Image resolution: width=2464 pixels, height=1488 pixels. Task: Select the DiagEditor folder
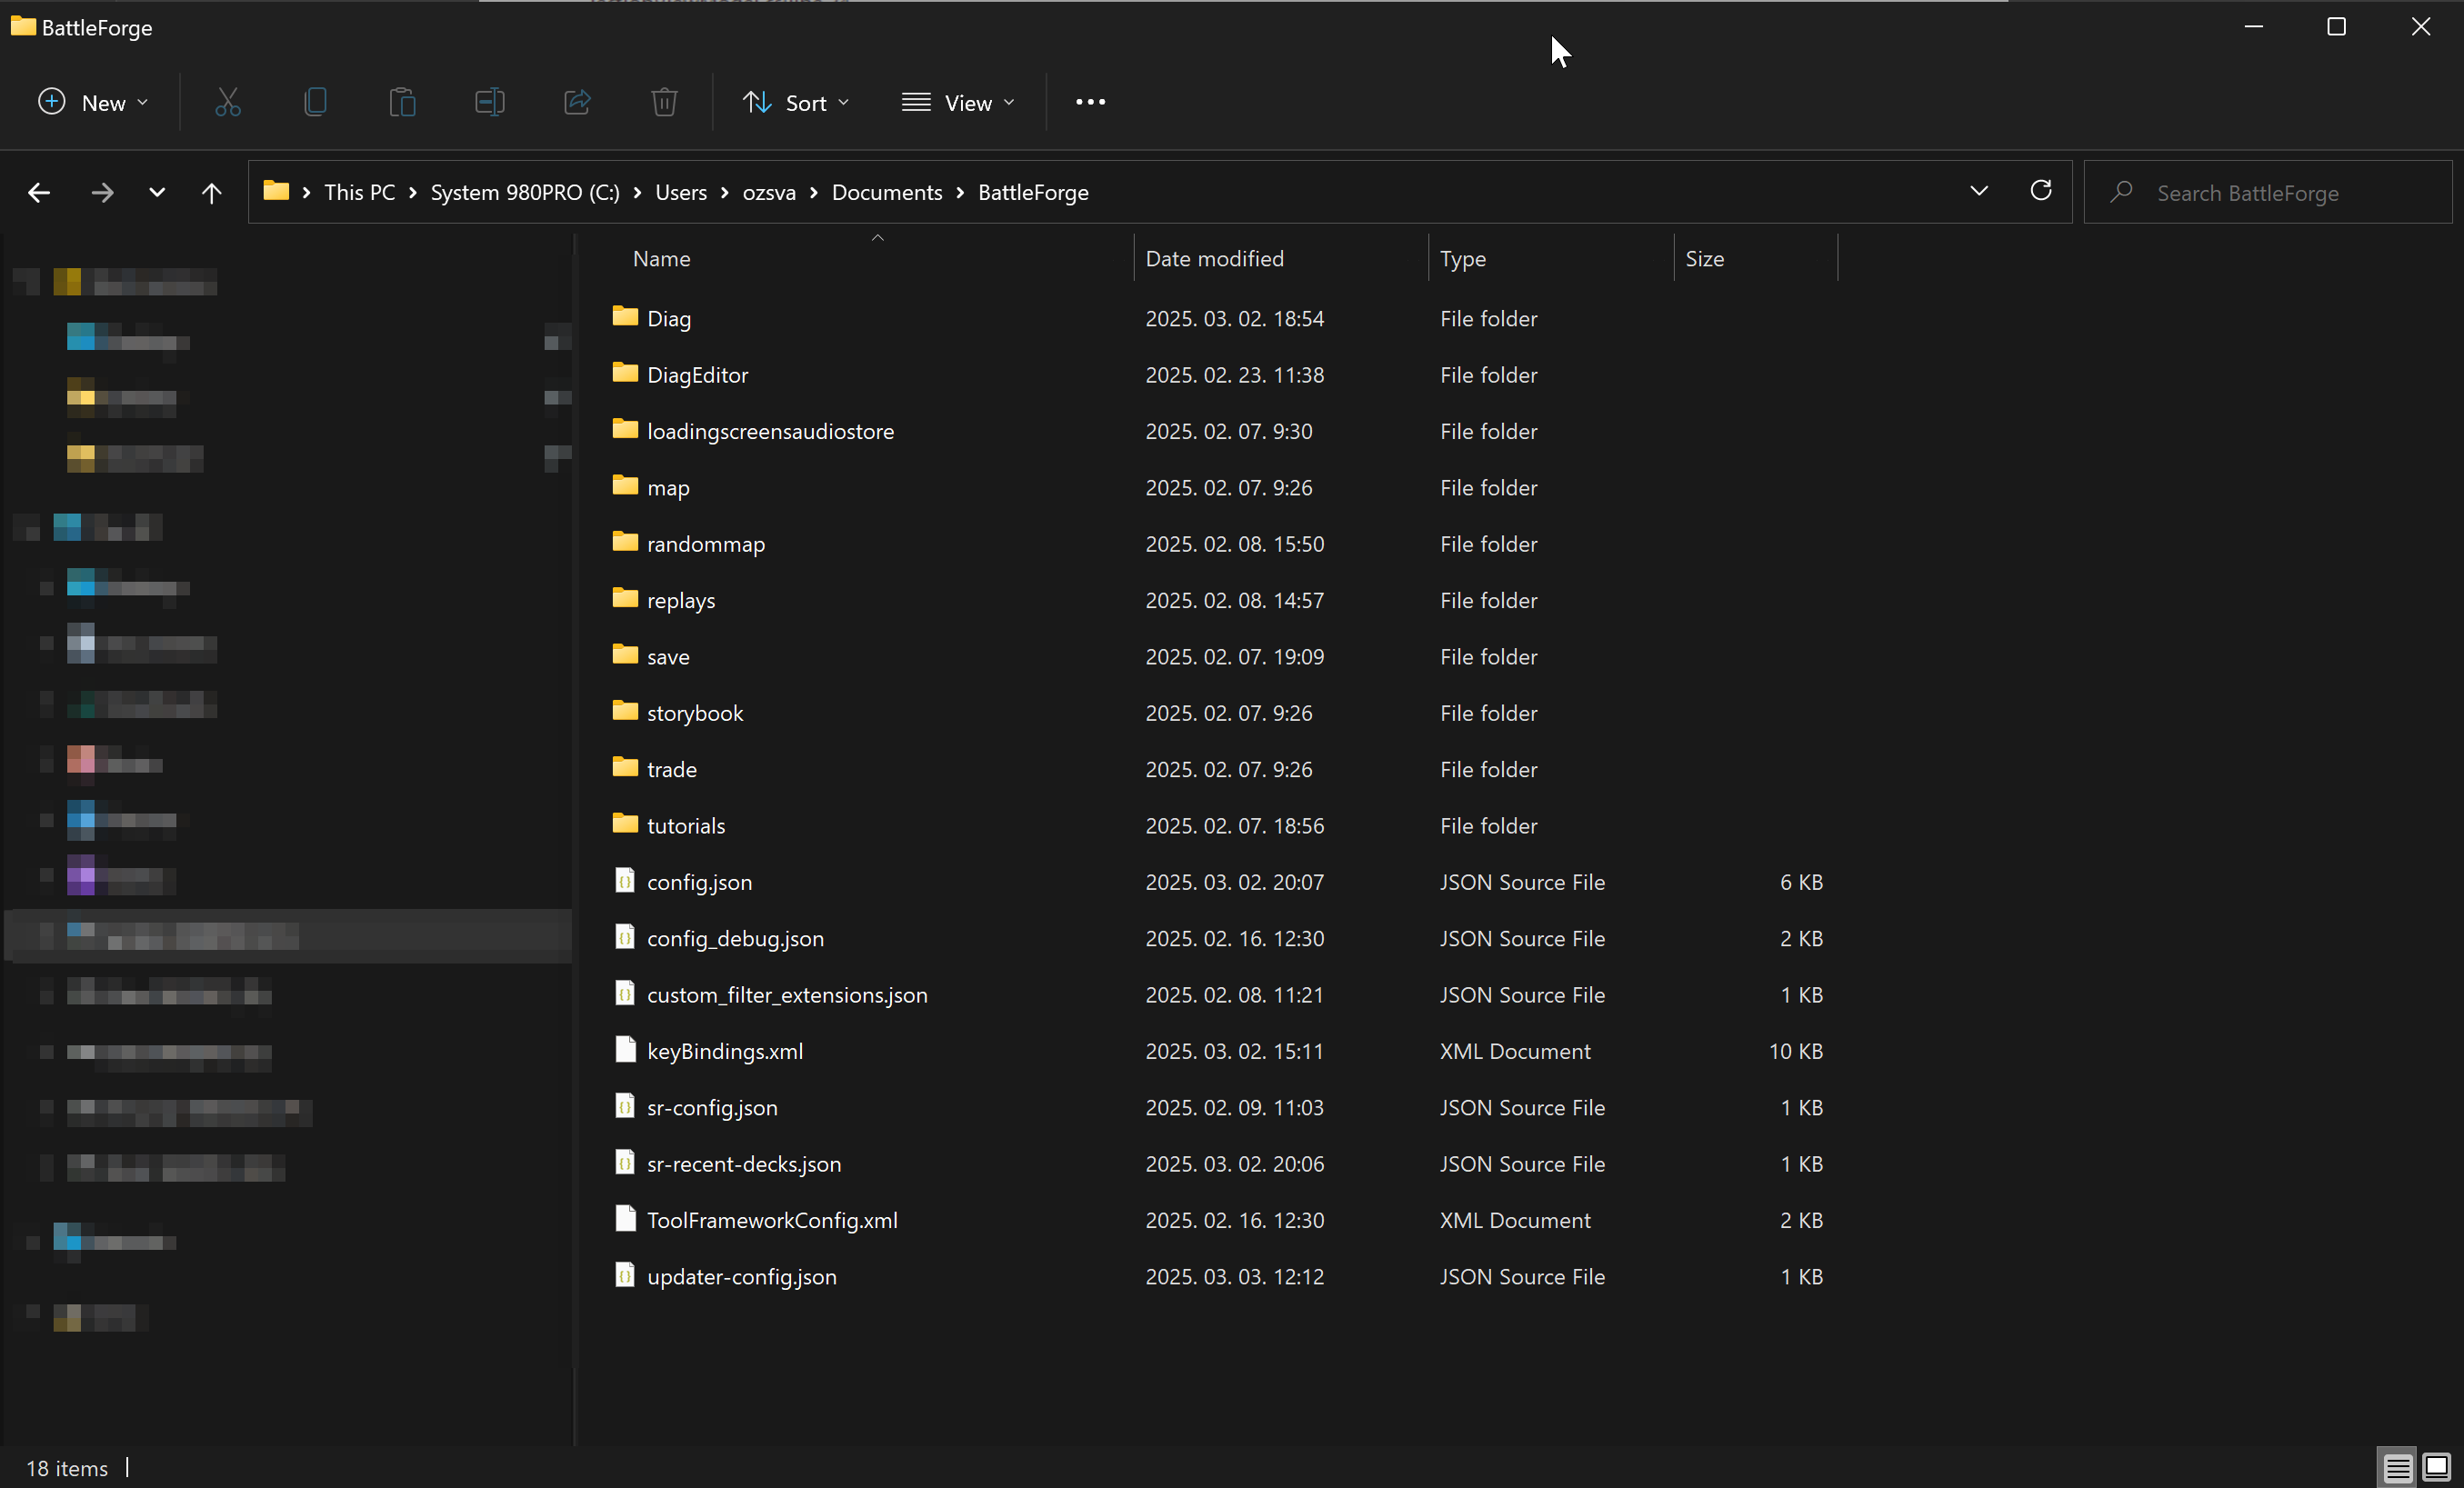click(x=697, y=374)
